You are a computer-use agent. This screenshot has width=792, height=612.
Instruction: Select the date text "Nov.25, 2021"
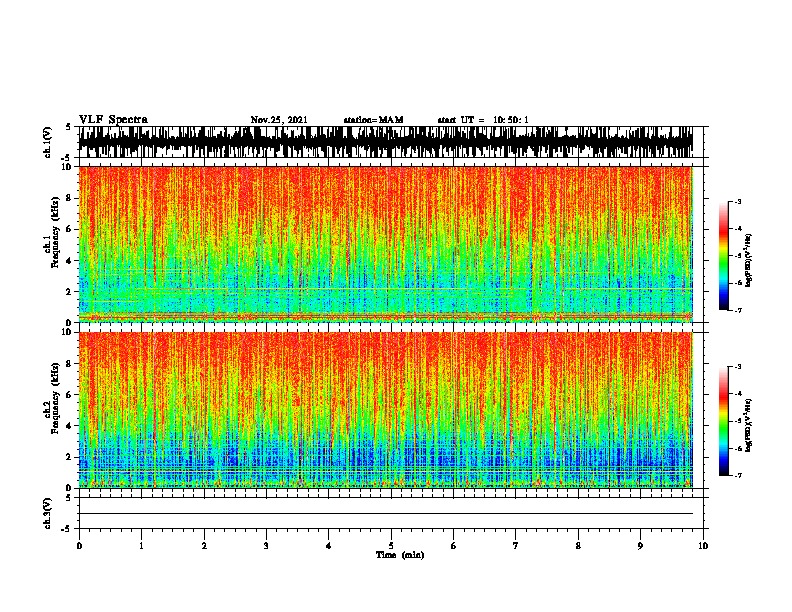pos(279,120)
